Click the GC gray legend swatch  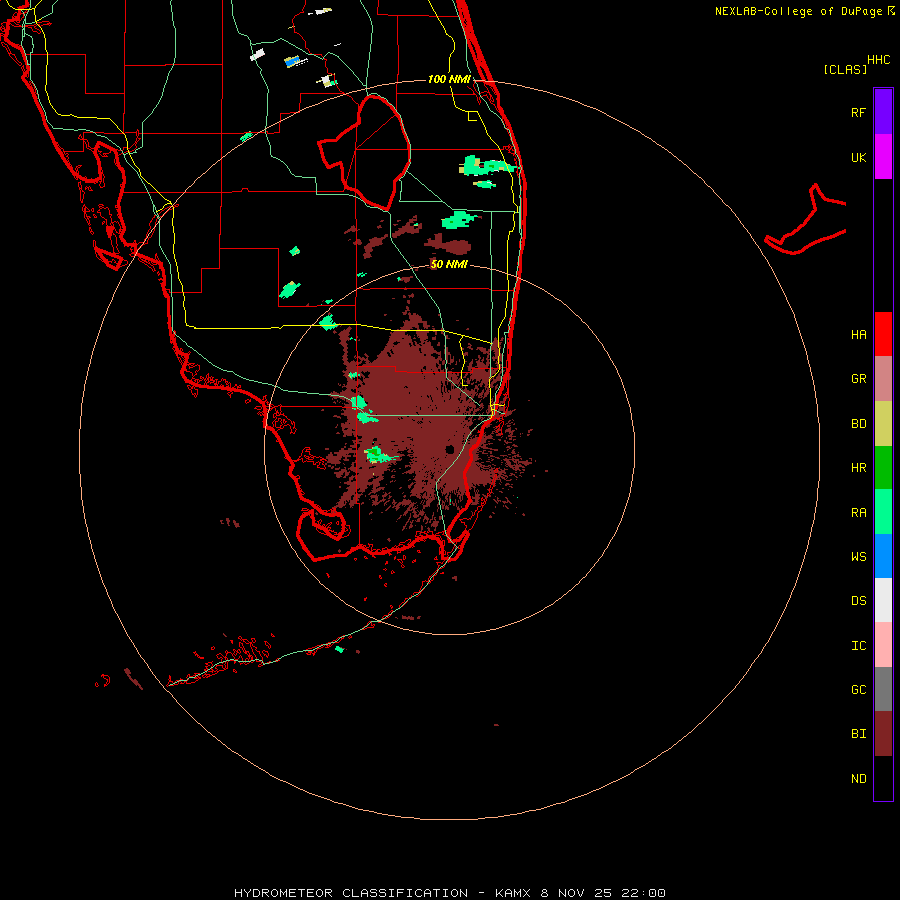[883, 689]
